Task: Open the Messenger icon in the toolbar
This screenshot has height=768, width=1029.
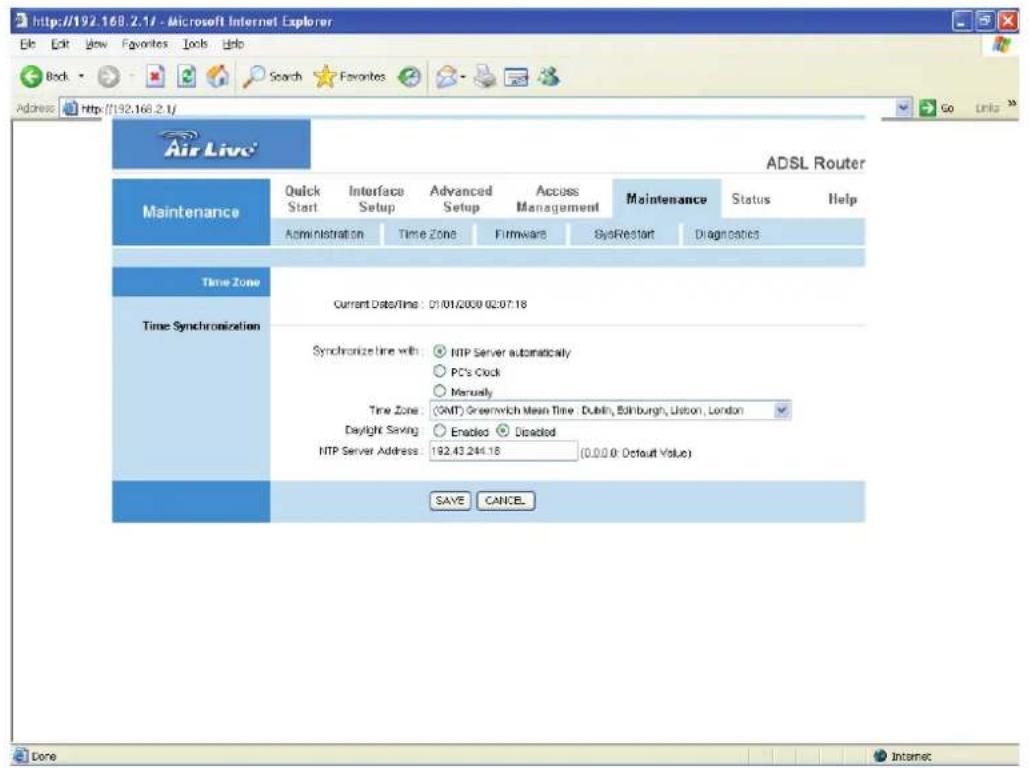Action: pos(549,77)
